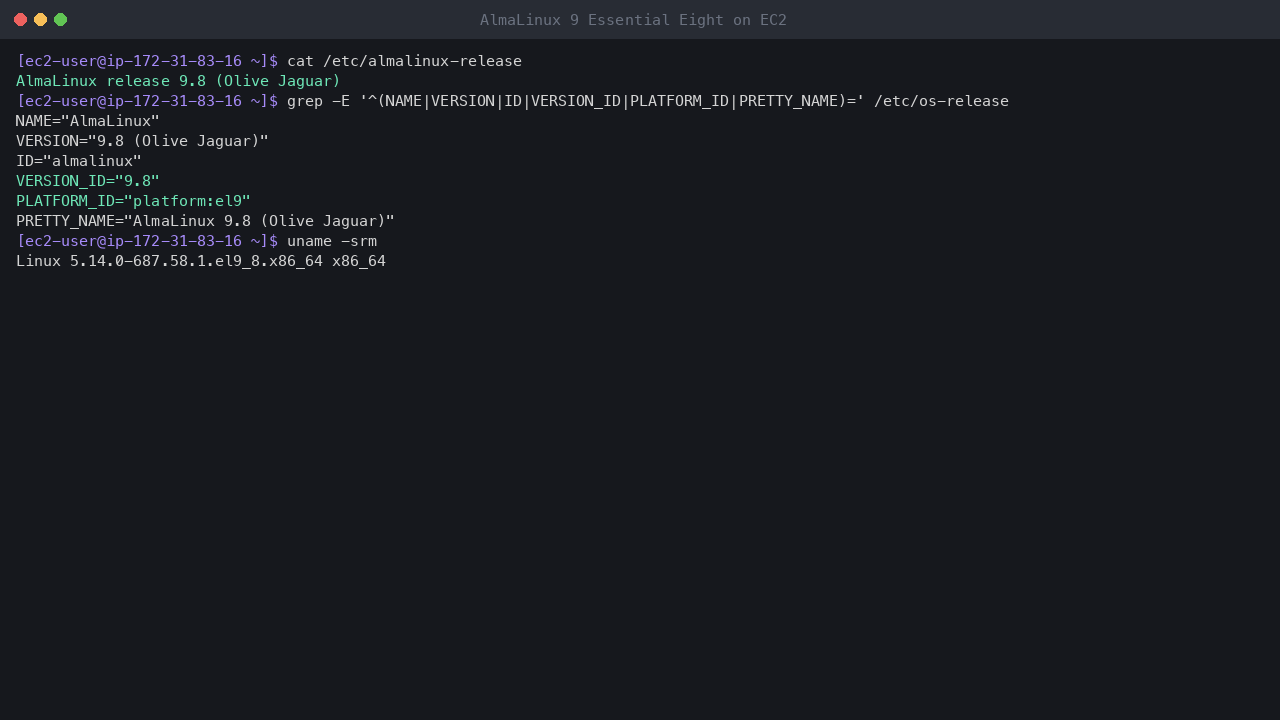Close the terminal with the red button
This screenshot has height=720, width=1280.
click(20, 20)
